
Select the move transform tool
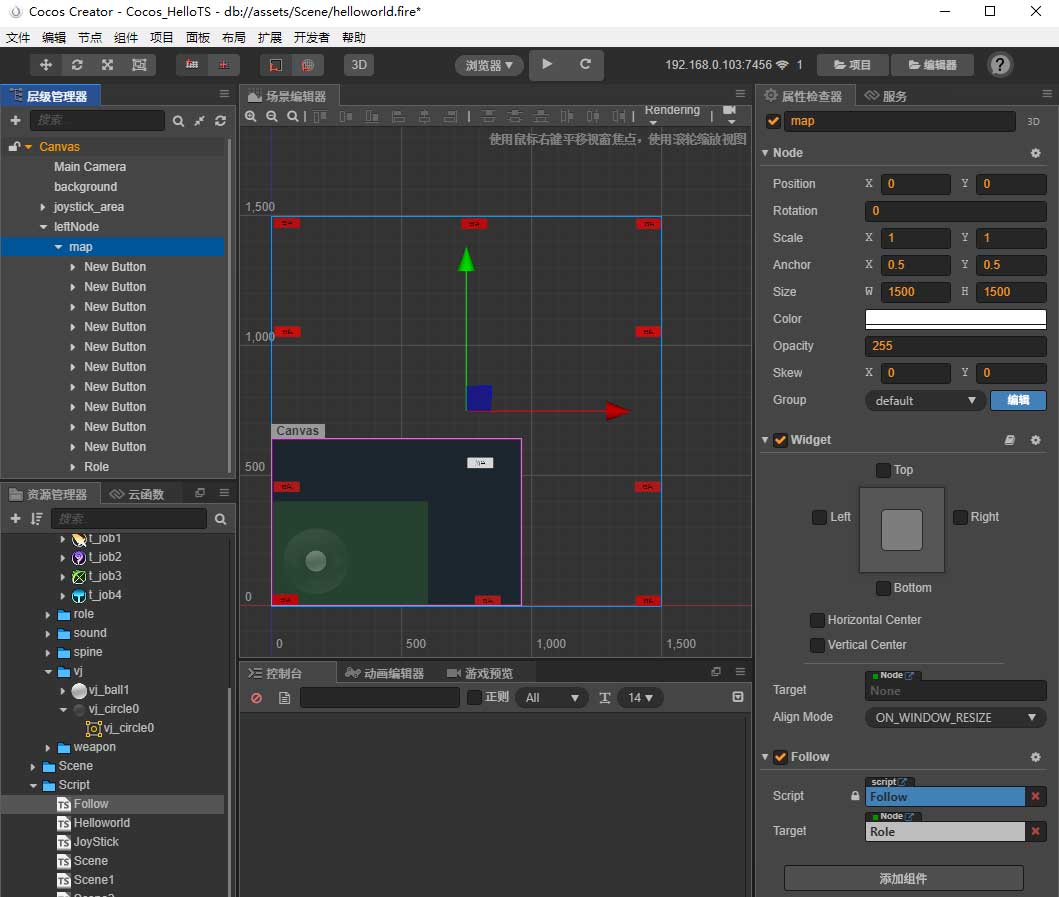45,65
